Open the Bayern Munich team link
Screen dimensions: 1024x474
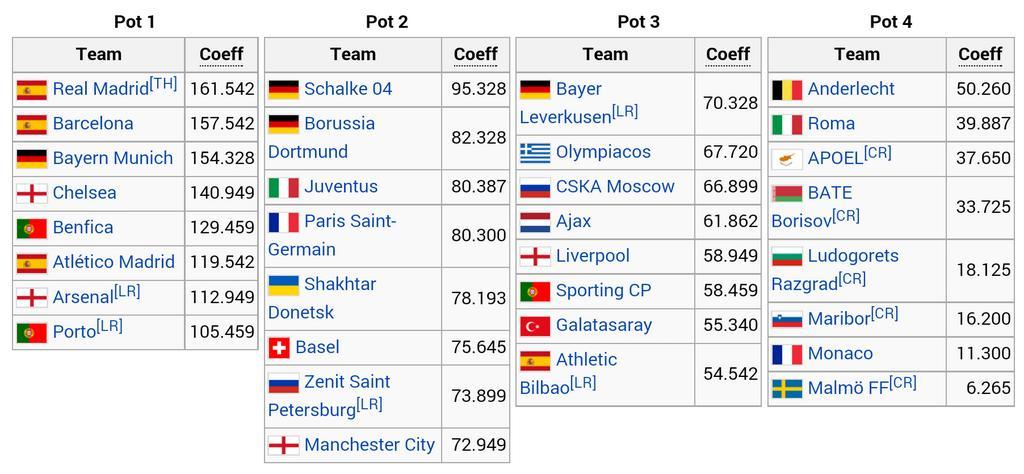pyautogui.click(x=113, y=159)
